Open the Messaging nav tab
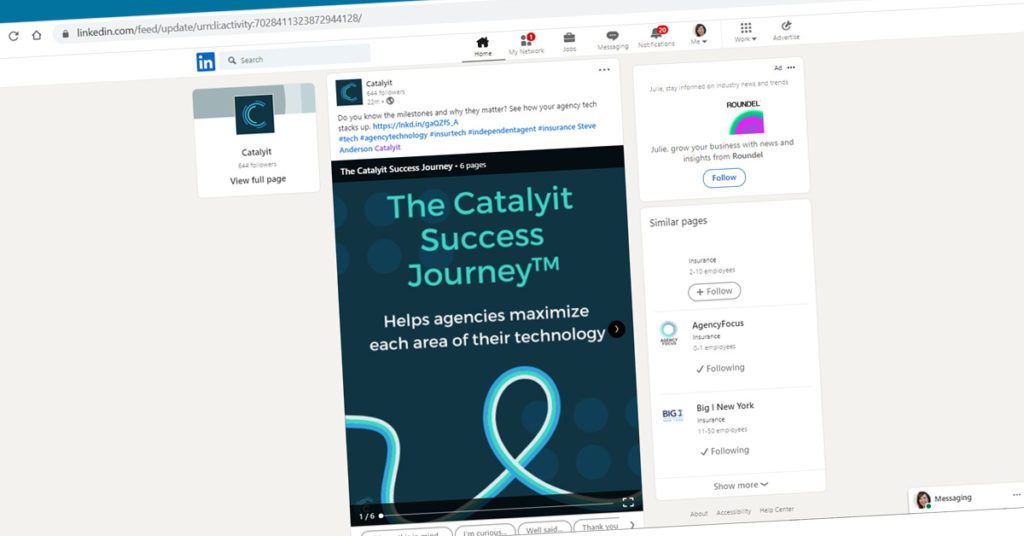The height and width of the screenshot is (536, 1024). (x=613, y=40)
